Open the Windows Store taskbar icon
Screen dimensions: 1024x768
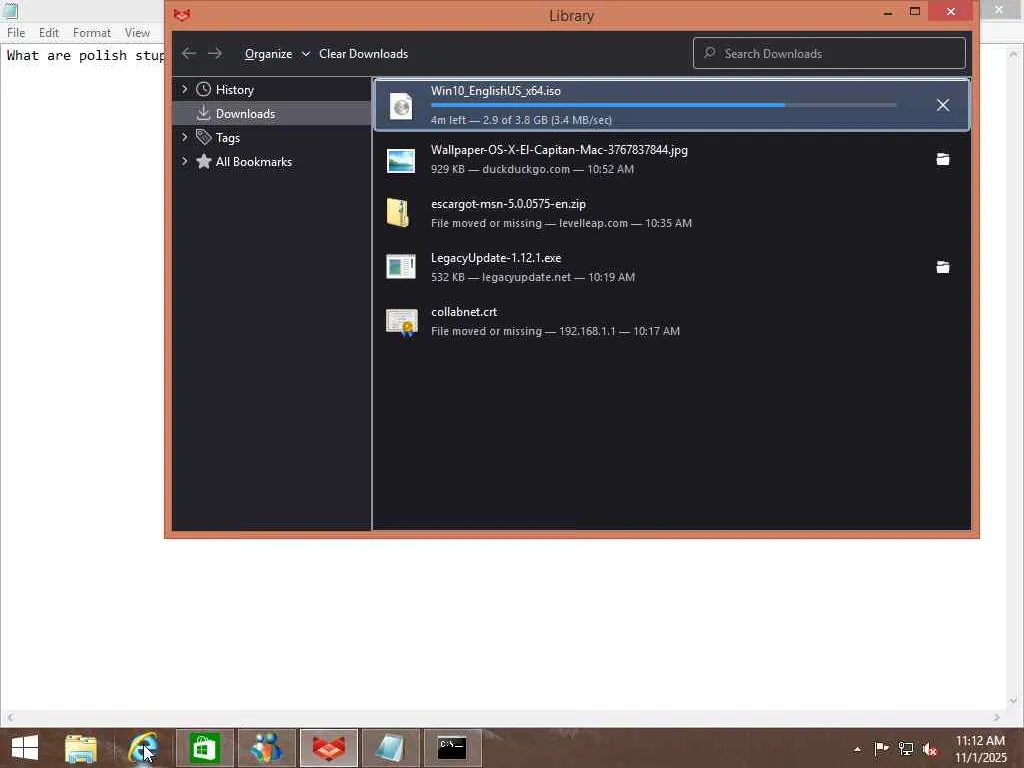(x=204, y=748)
